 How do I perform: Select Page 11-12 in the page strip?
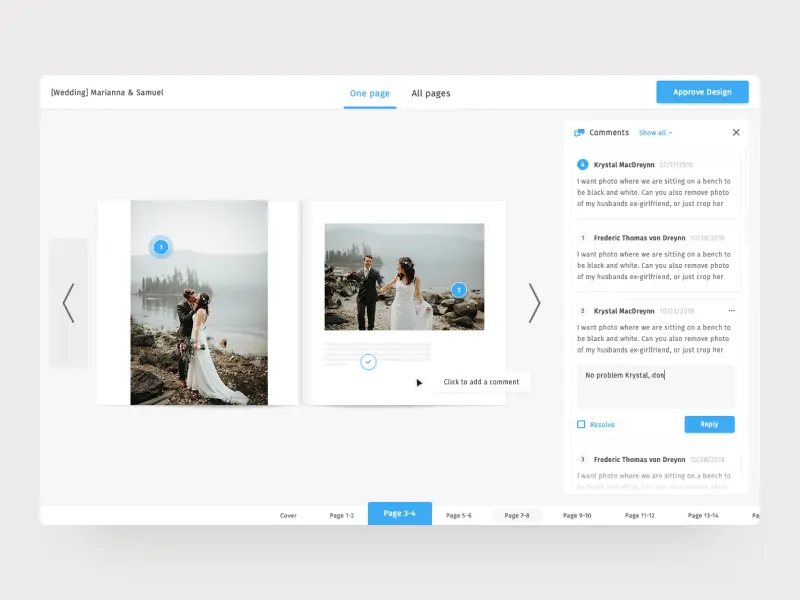[640, 515]
